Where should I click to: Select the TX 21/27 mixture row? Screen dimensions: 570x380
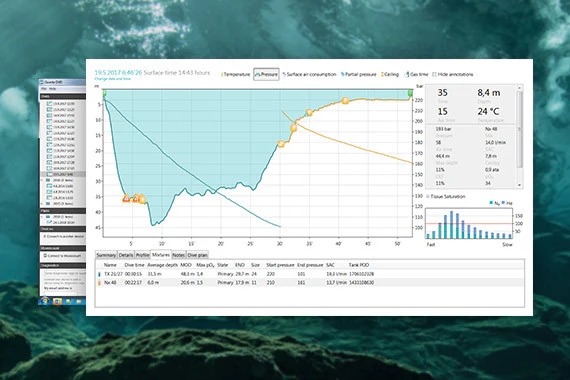click(309, 274)
